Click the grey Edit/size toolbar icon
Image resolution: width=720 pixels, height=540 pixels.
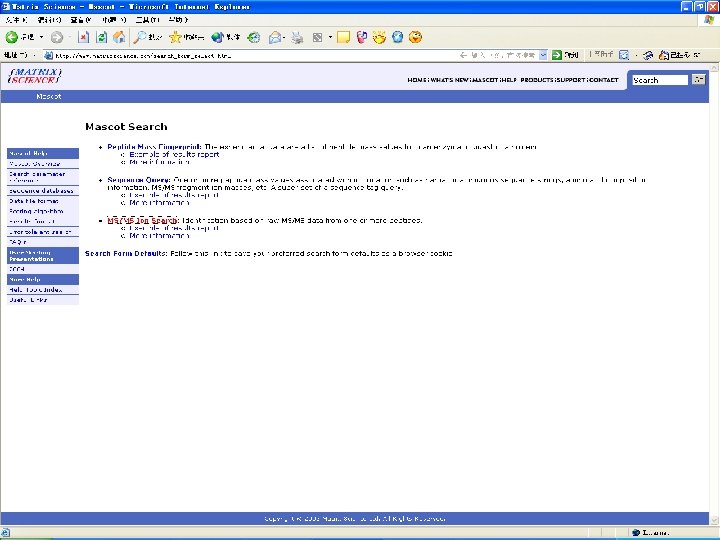pos(317,37)
